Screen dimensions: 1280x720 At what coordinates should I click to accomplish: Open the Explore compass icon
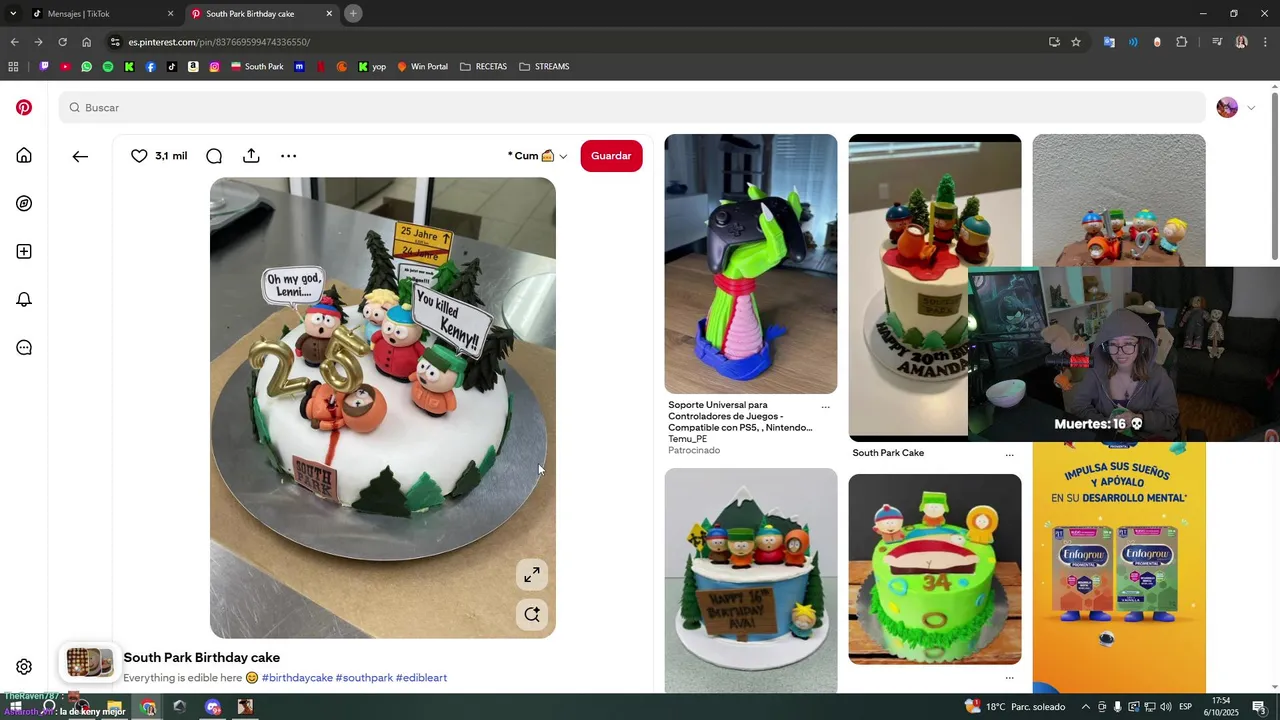(24, 203)
